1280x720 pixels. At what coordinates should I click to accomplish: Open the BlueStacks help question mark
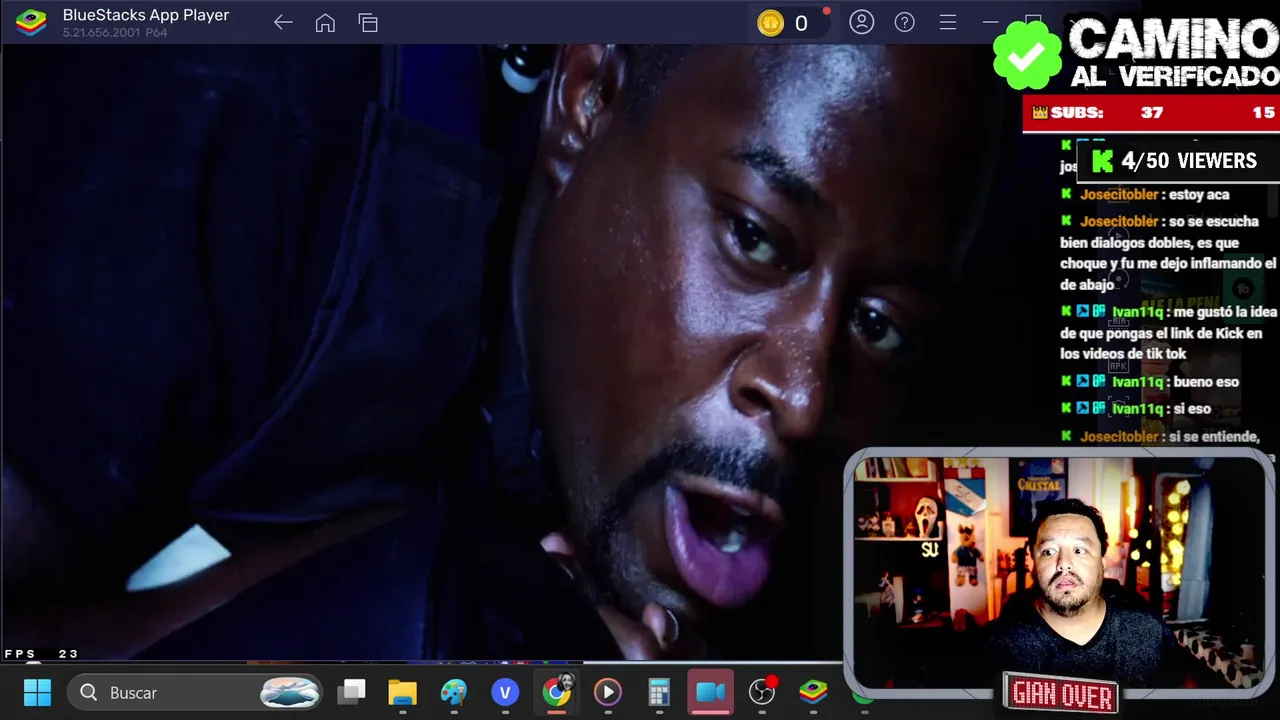tap(904, 22)
